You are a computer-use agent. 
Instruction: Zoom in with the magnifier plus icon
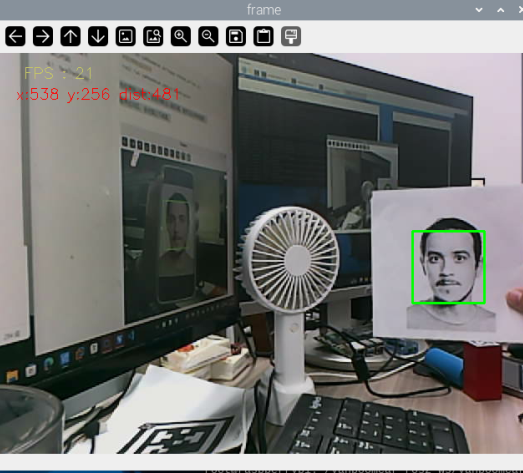181,36
